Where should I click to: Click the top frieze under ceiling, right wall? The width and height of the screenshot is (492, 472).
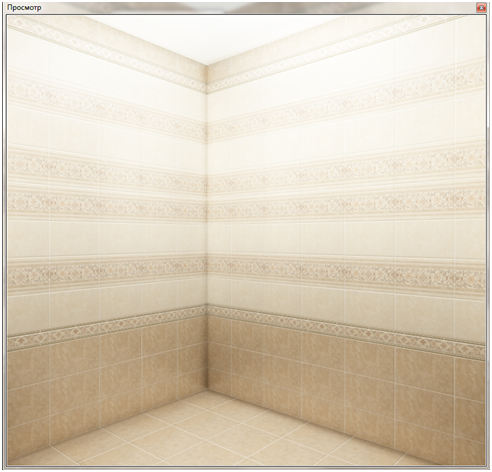pyautogui.click(x=333, y=52)
